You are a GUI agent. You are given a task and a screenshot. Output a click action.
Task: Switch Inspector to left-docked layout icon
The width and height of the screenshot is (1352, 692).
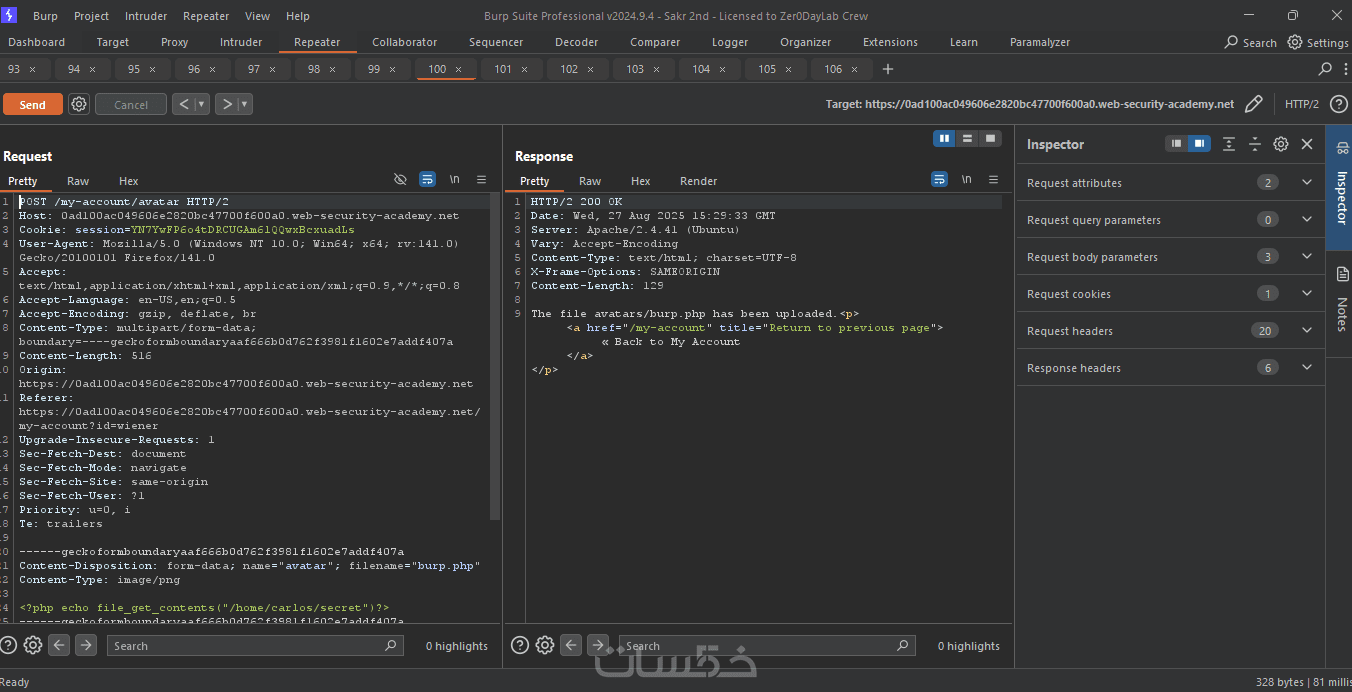tap(1177, 144)
